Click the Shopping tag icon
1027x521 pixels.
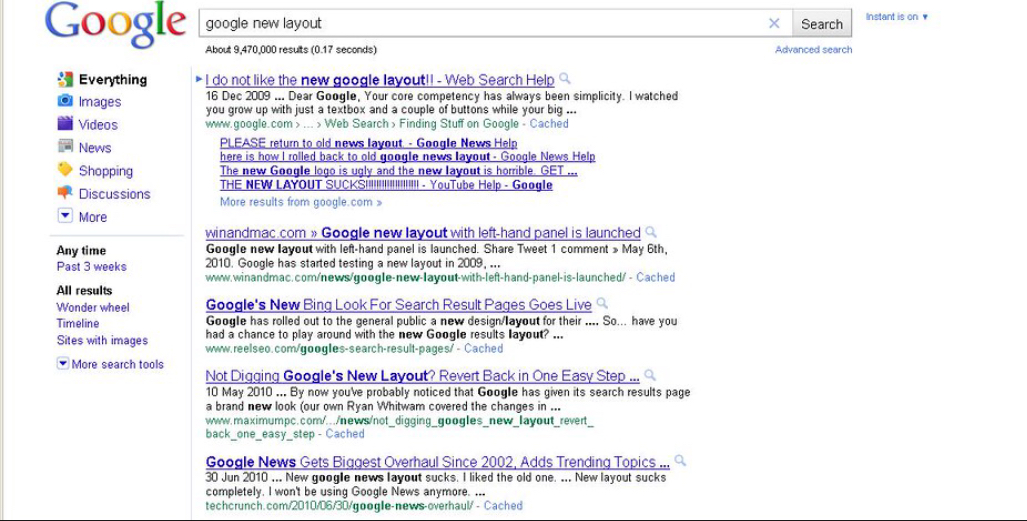coord(65,170)
